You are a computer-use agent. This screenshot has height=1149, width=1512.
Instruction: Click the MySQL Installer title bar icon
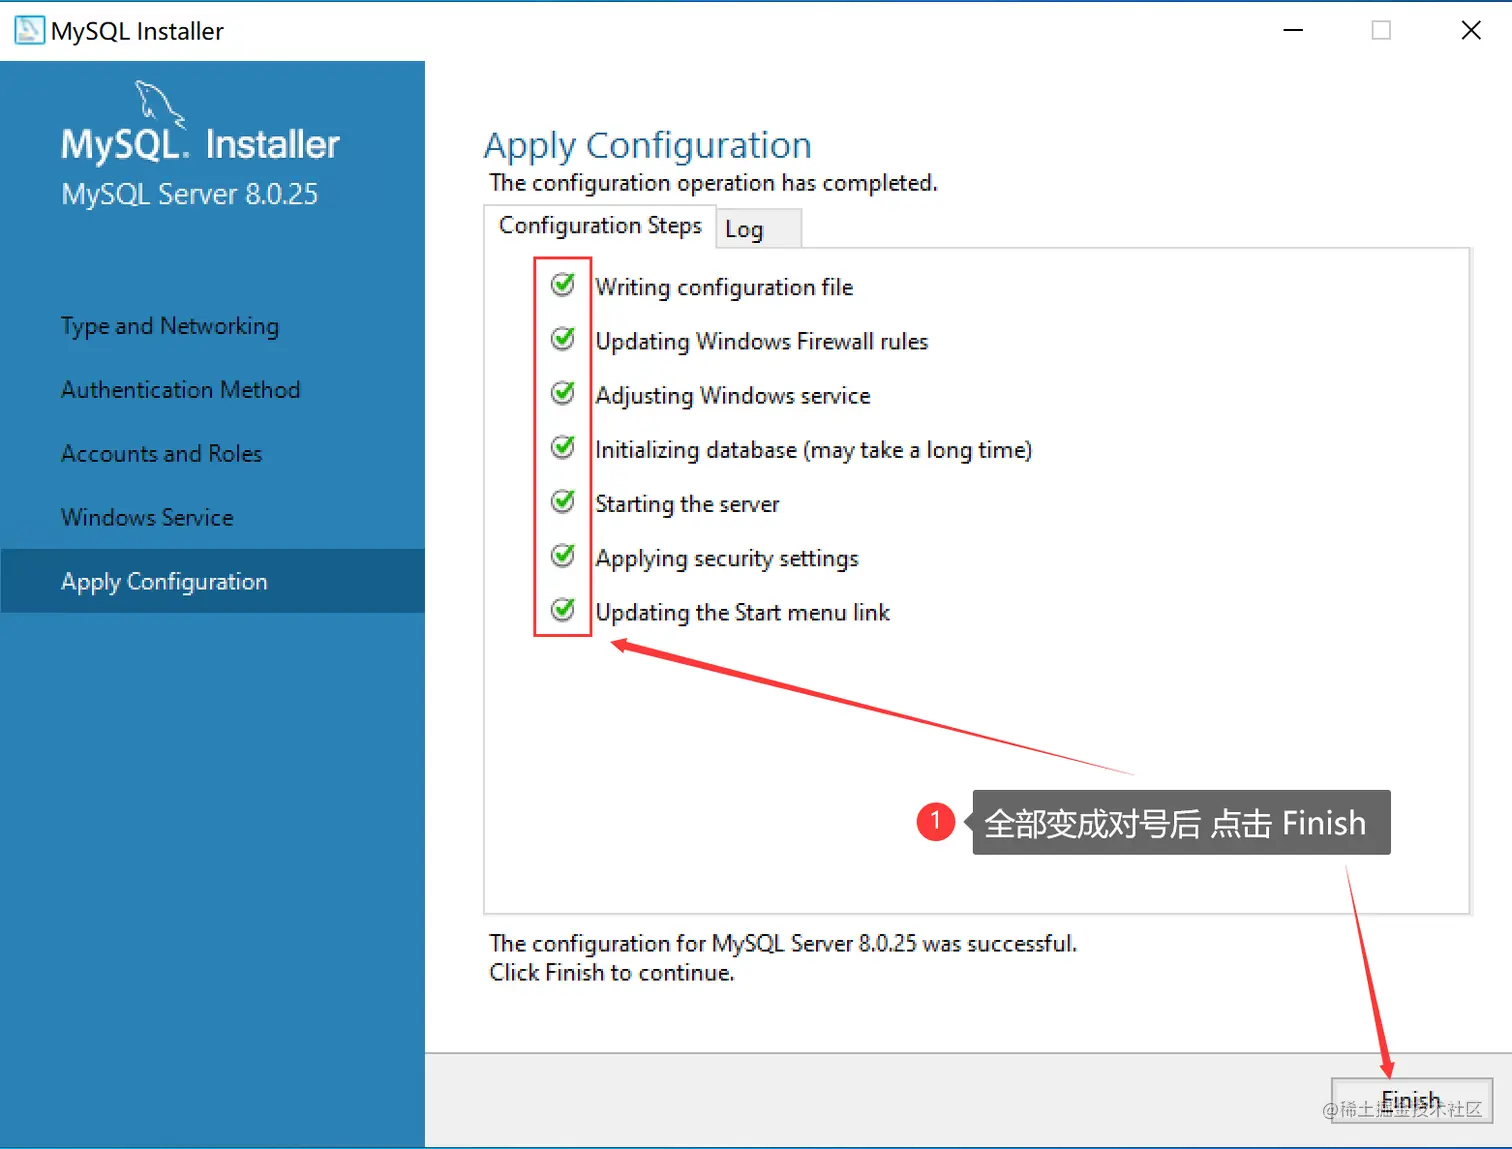(x=29, y=30)
